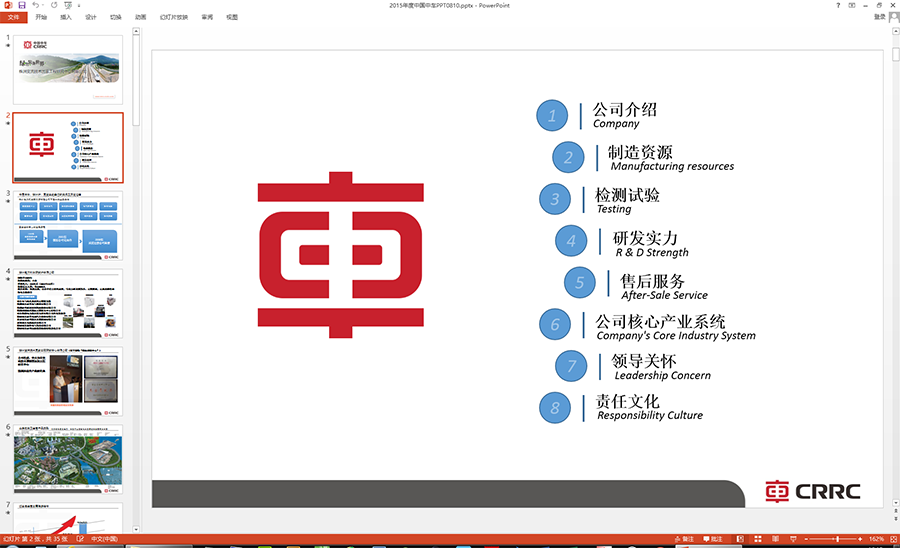Select slide 3 thumbnail with blue boxes
900x548 pixels.
(x=68, y=226)
